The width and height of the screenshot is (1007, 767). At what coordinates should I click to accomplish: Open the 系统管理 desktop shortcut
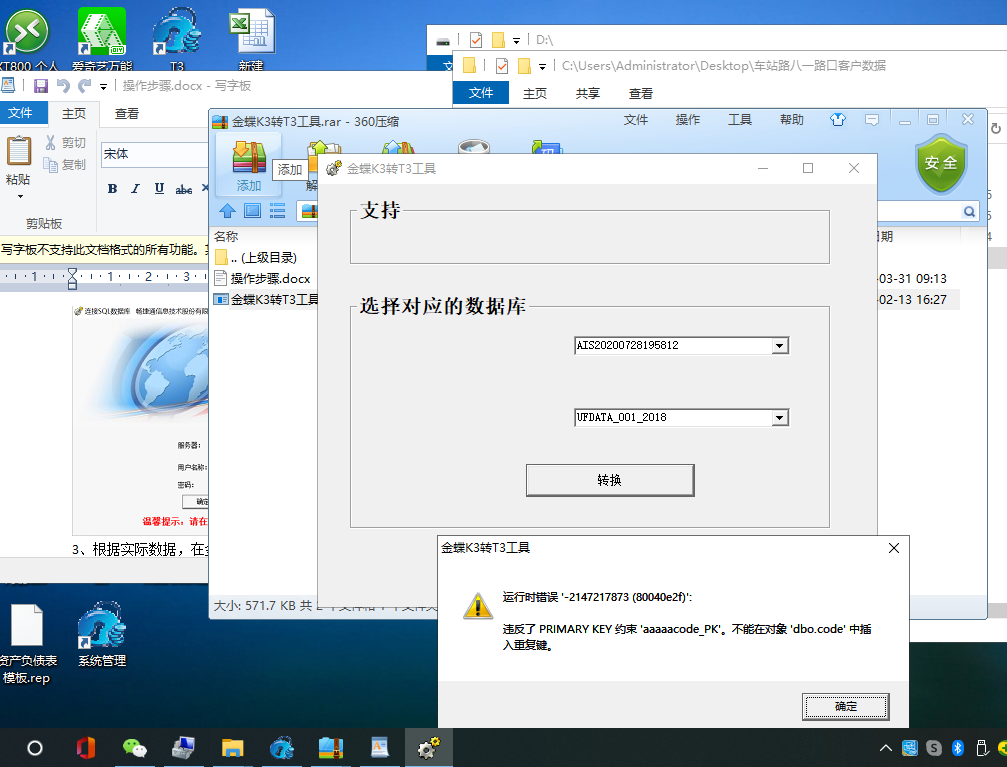point(102,635)
